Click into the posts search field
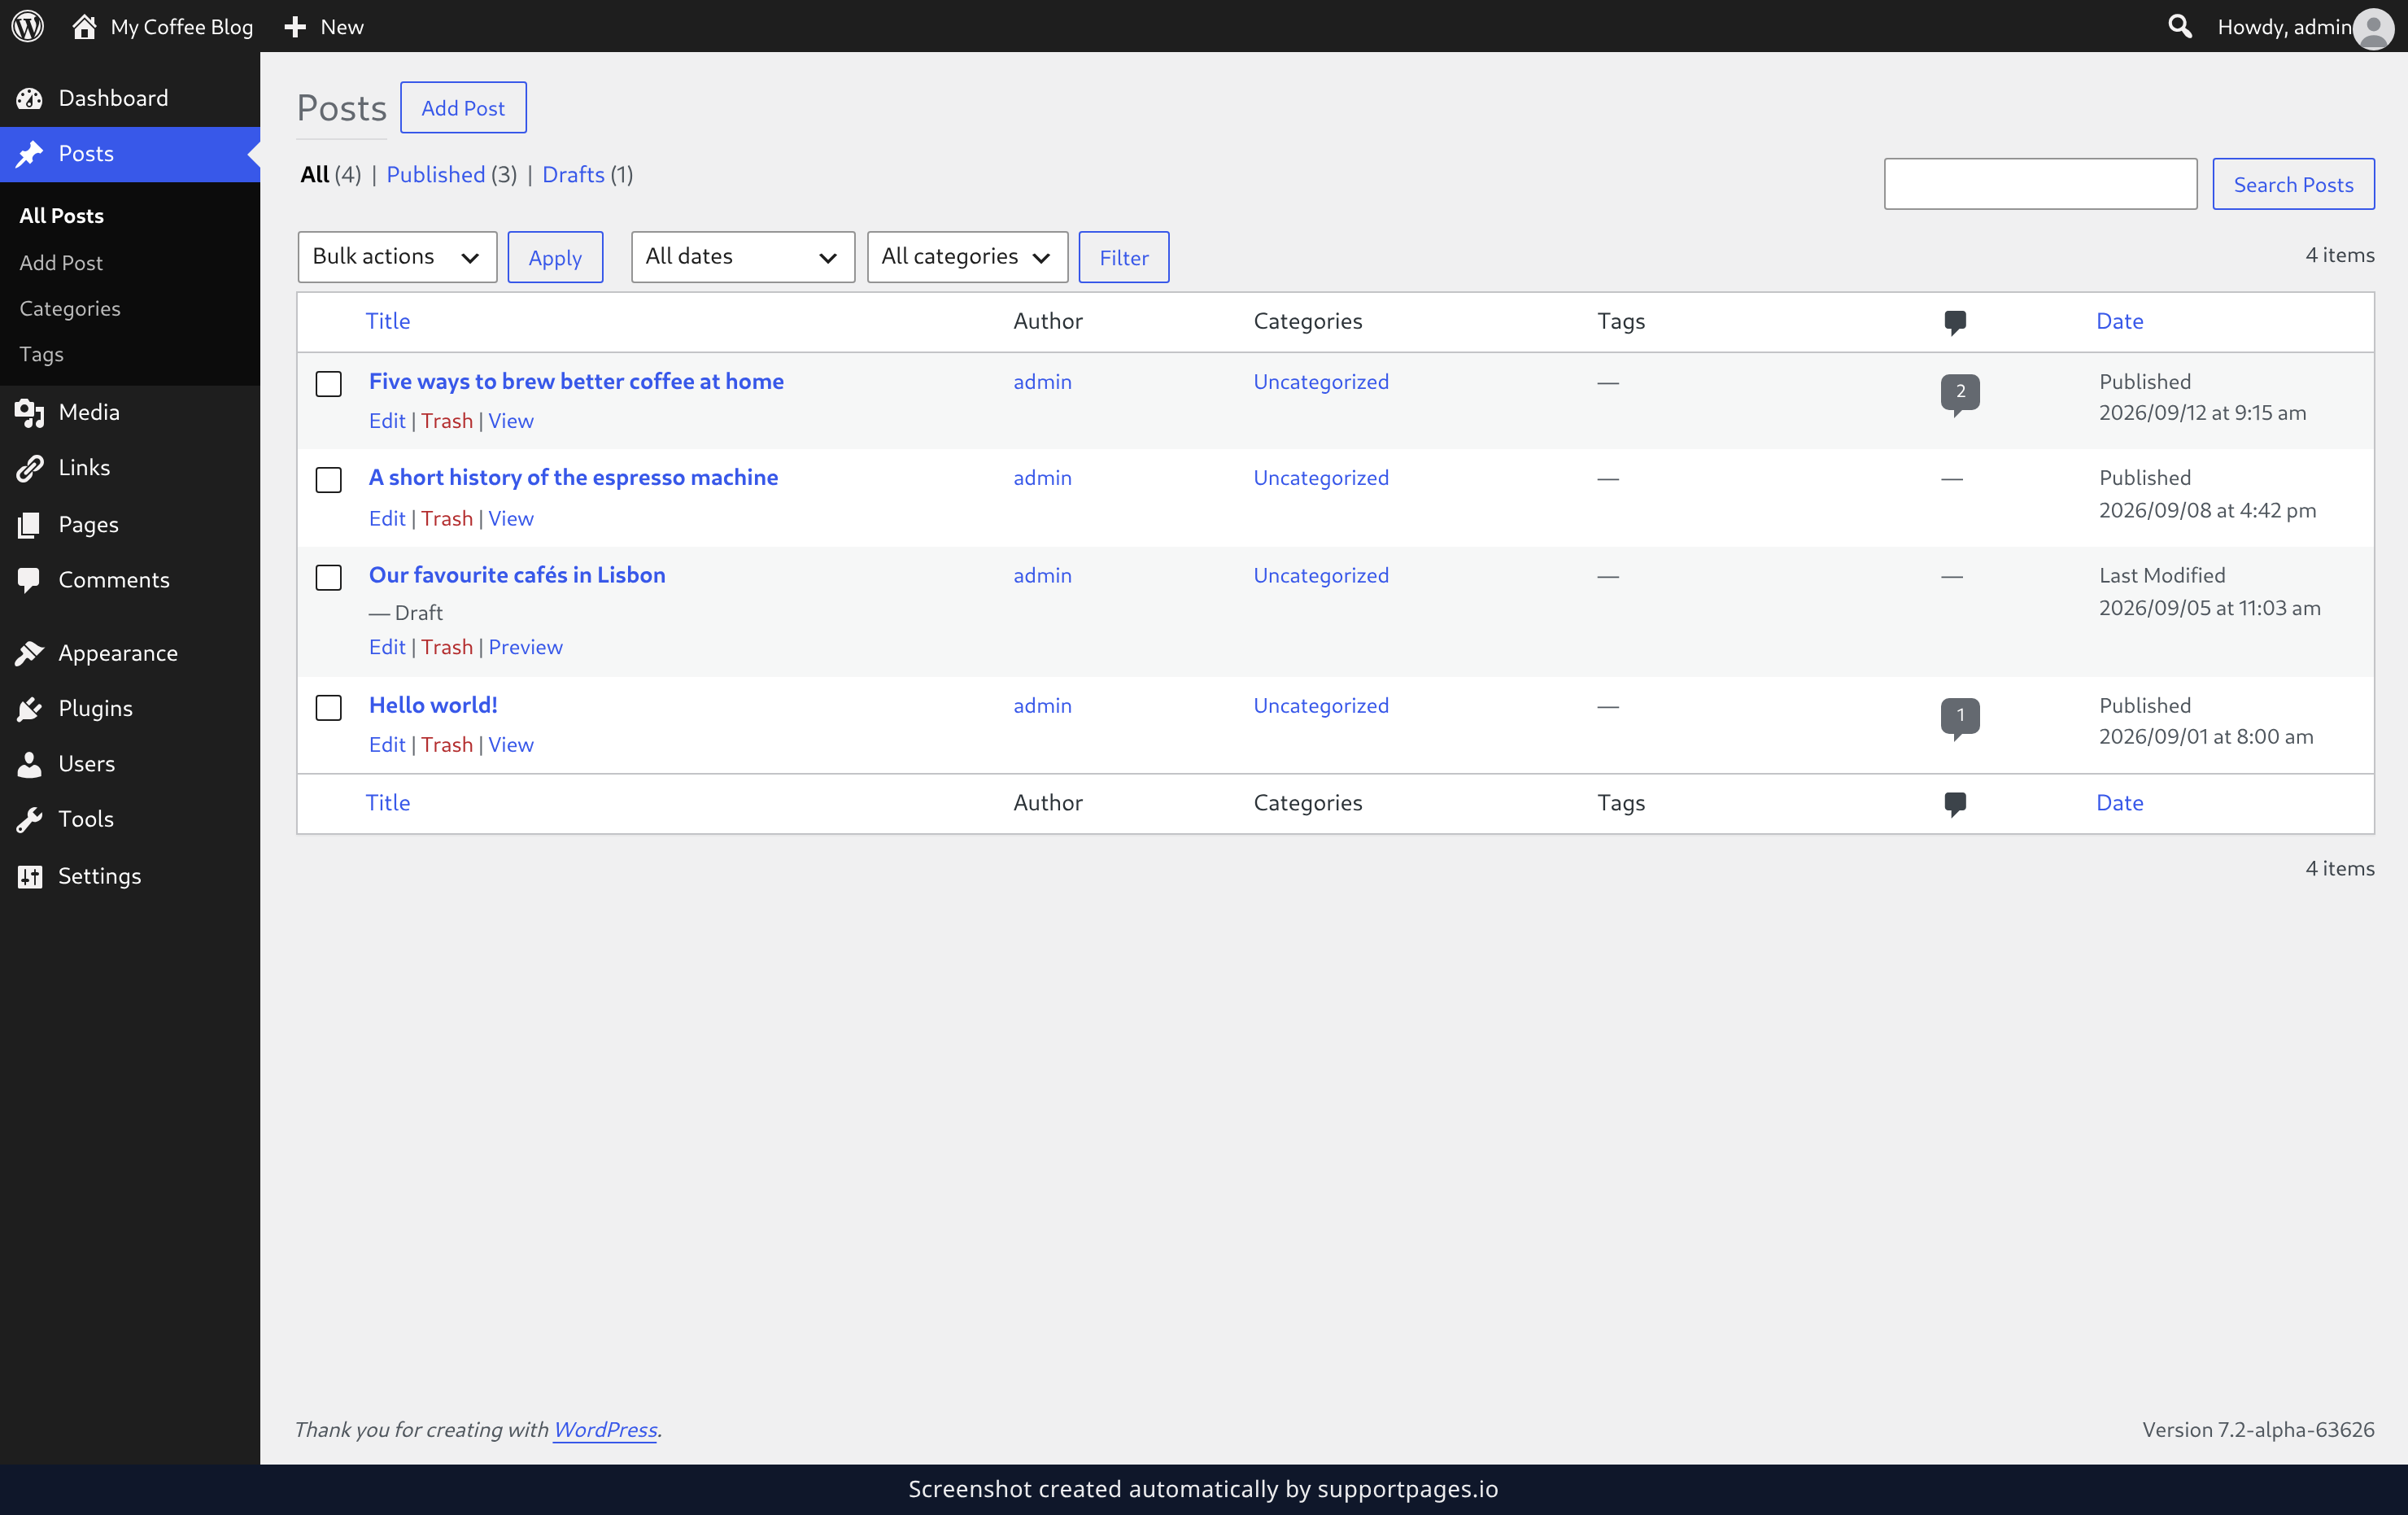Image resolution: width=2408 pixels, height=1515 pixels. click(2040, 184)
